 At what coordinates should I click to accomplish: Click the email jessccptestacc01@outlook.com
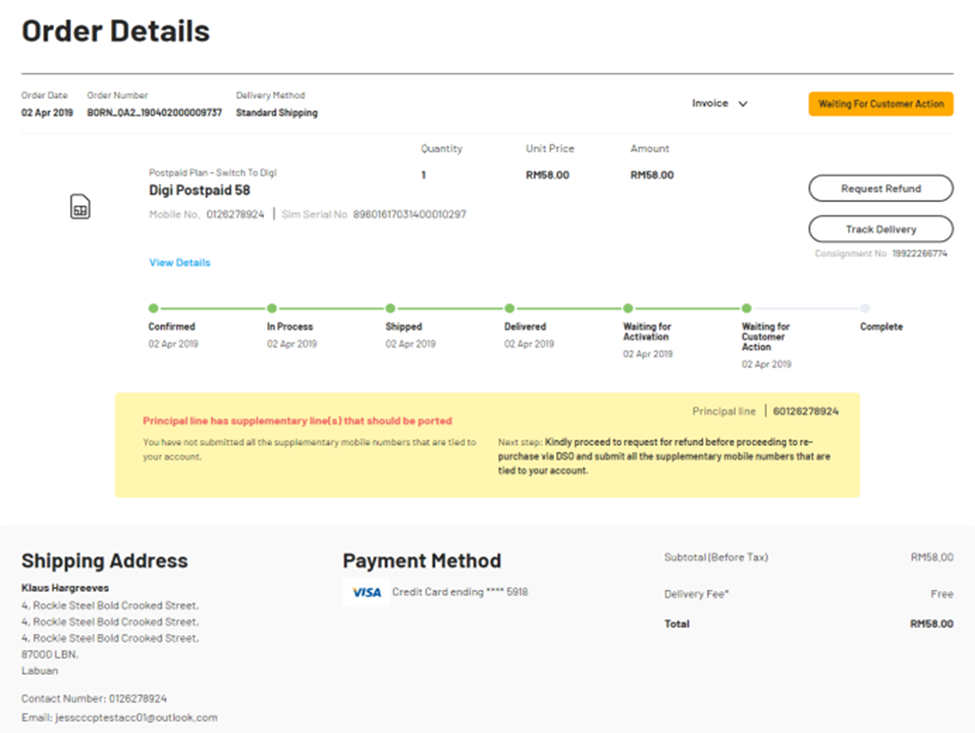pos(136,717)
